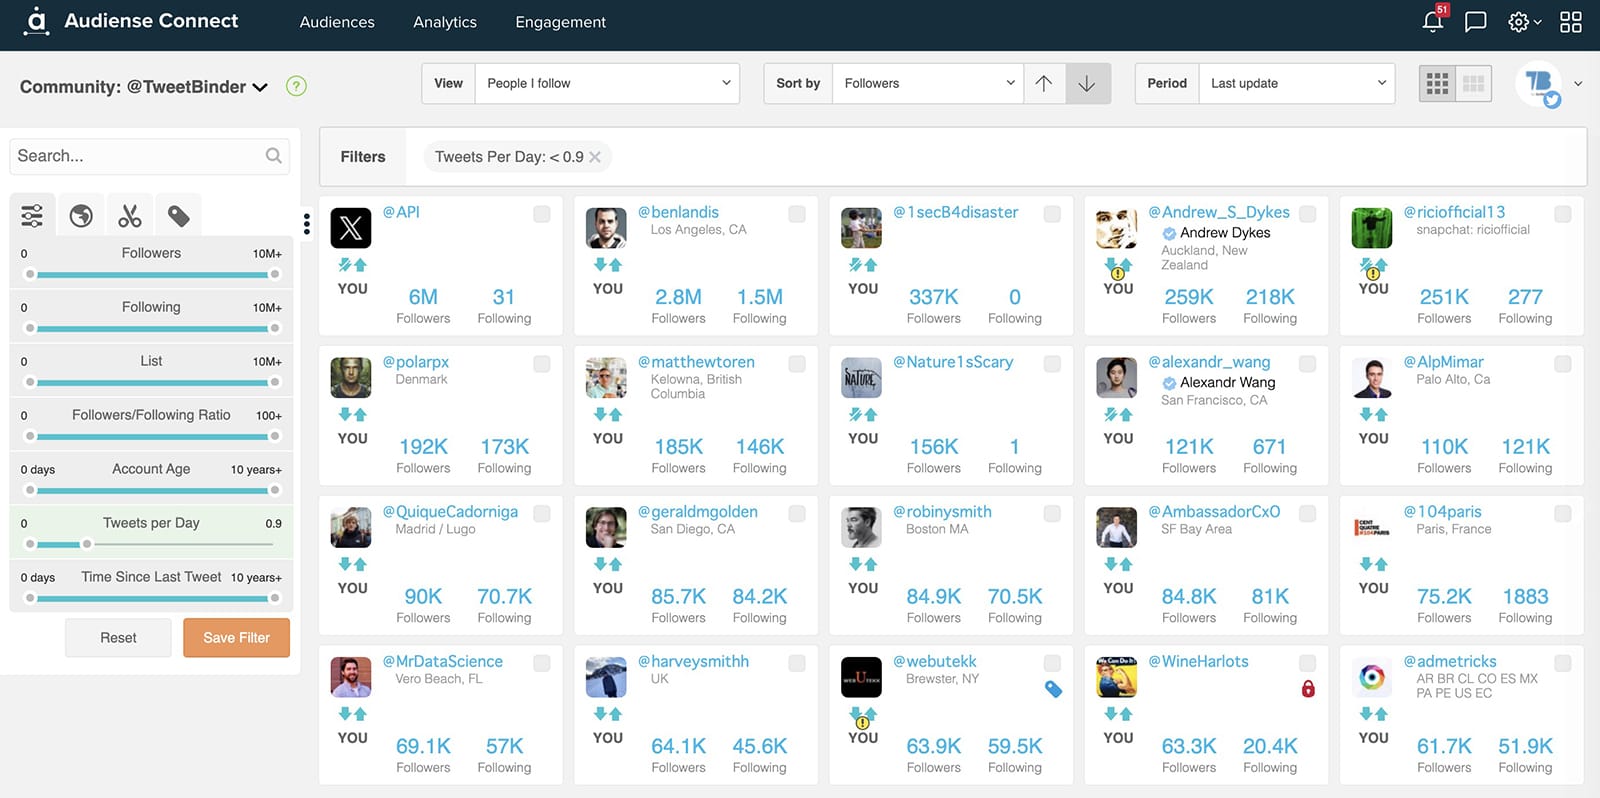Open the notifications bell icon
This screenshot has height=798, width=1600.
tap(1433, 21)
